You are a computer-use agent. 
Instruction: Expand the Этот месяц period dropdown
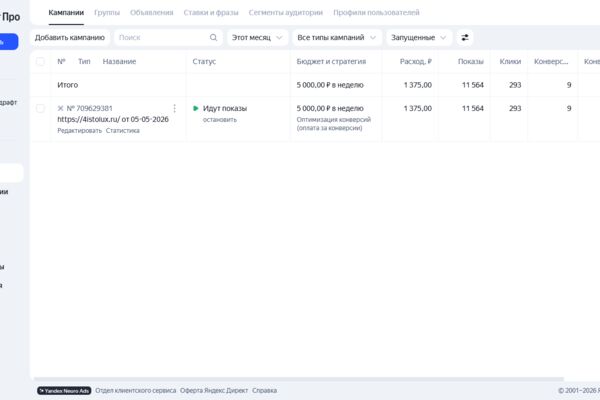pyautogui.click(x=258, y=38)
